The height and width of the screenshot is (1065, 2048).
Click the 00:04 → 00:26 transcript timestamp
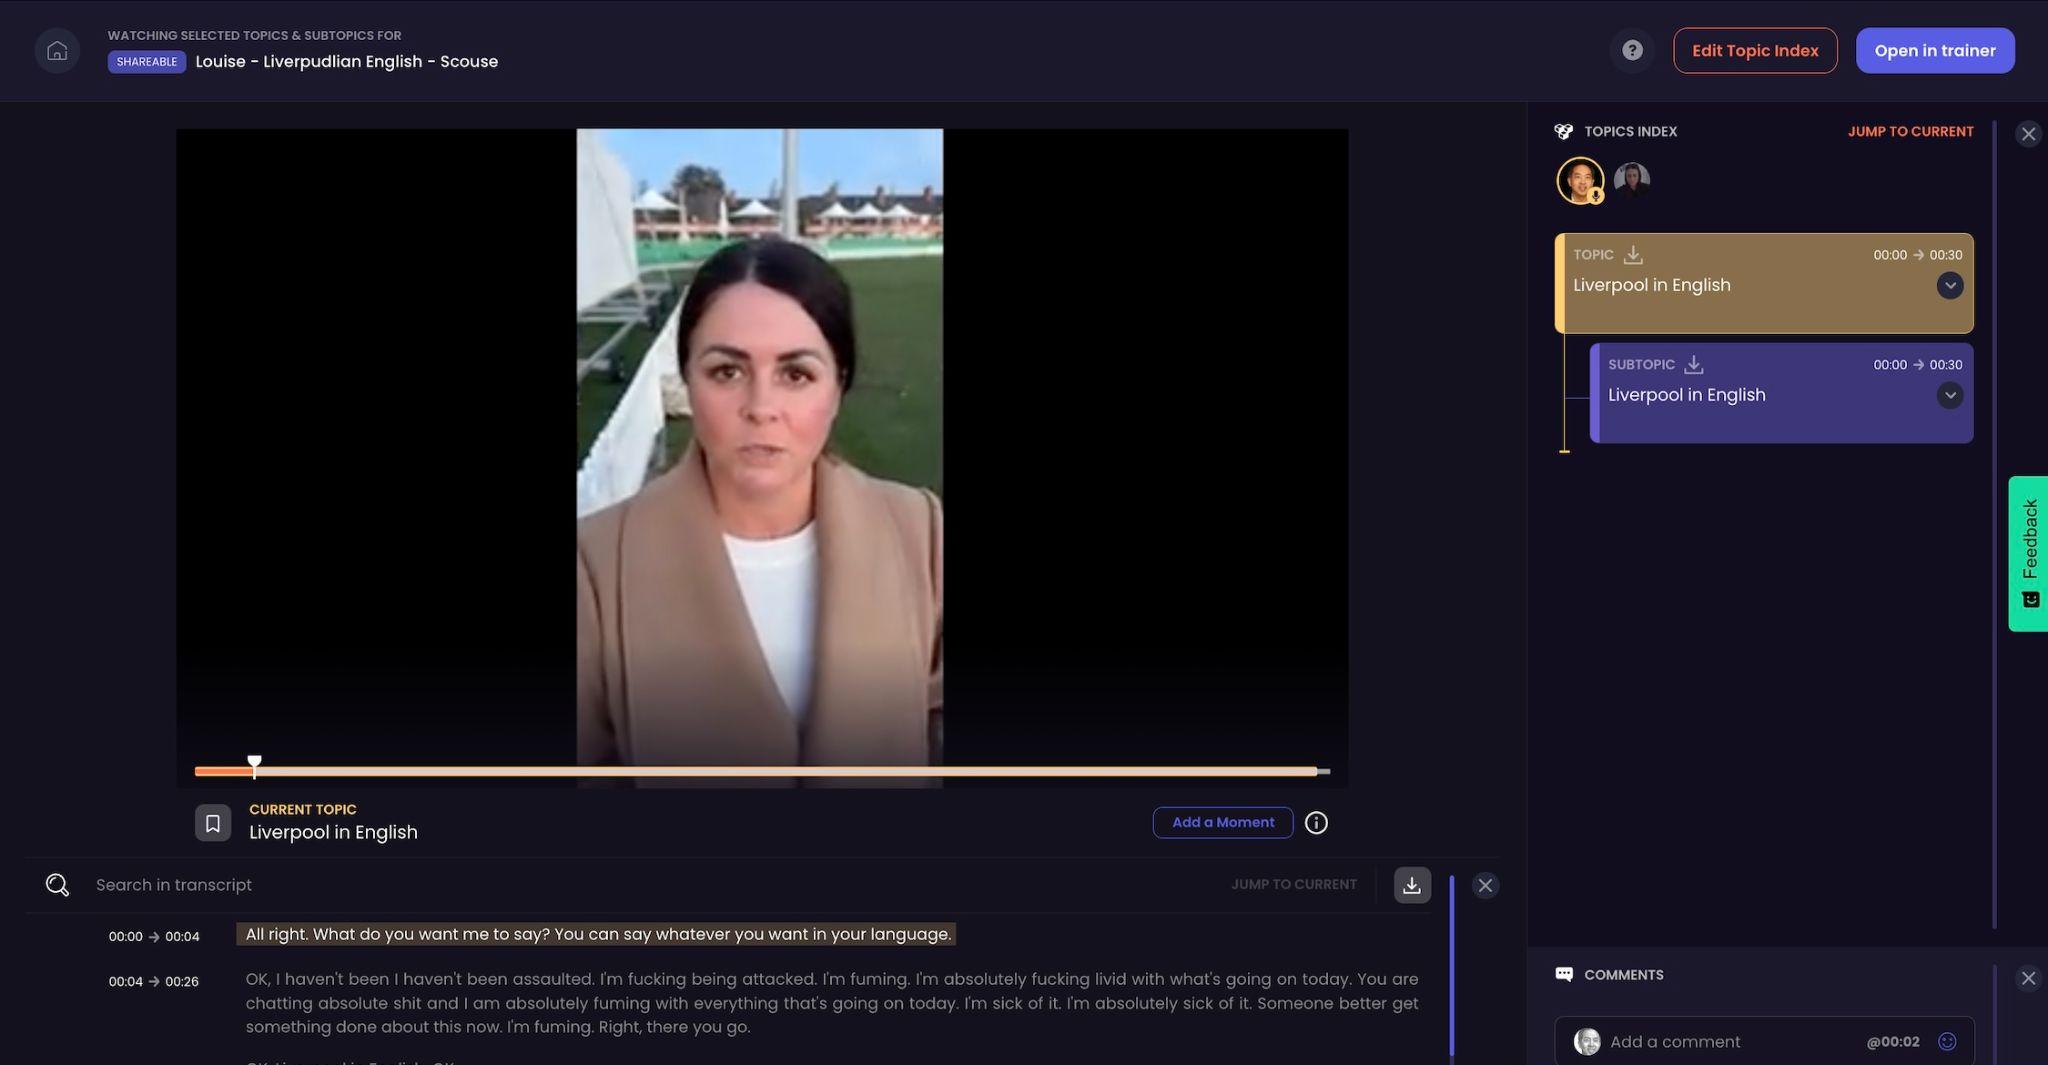pos(154,982)
